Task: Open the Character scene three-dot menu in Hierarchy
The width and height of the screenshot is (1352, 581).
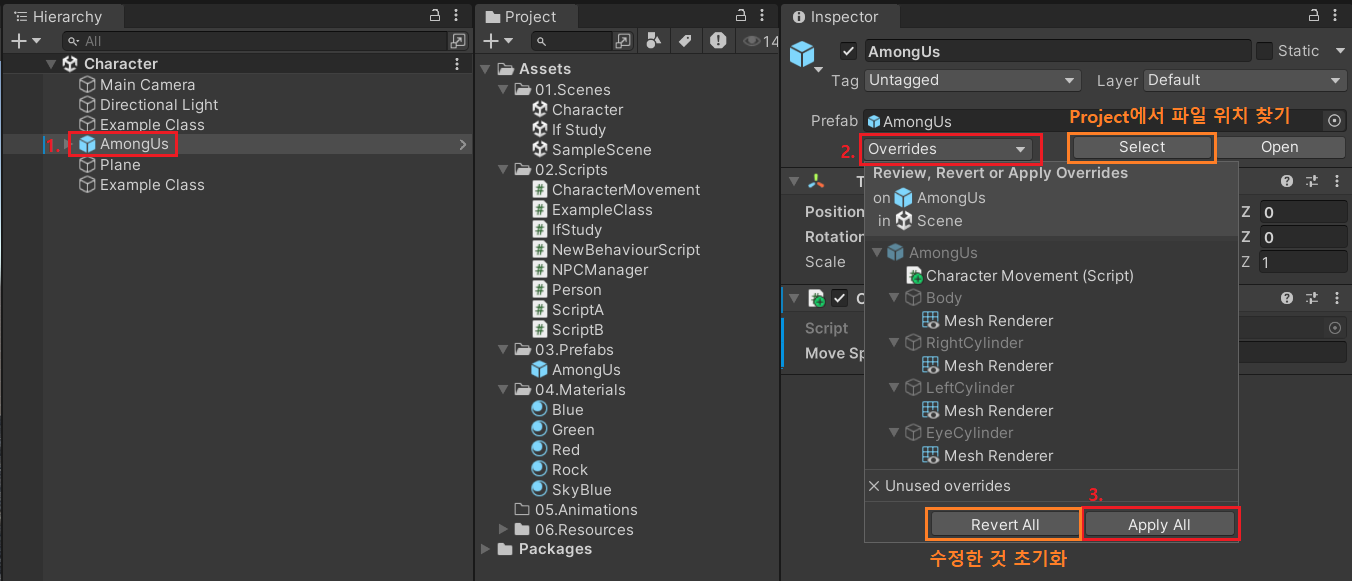Action: click(457, 64)
